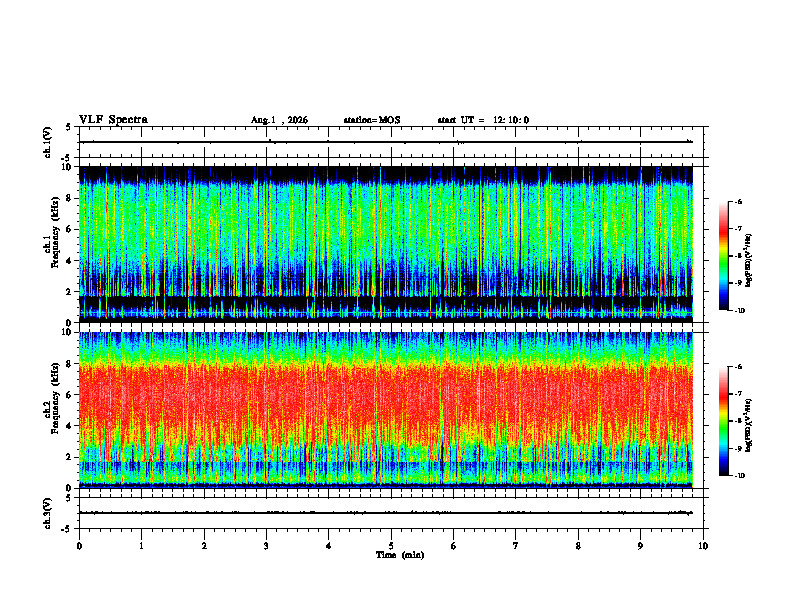
Task: Click the "2" kHz tick of ch.1 spectrogram
Action: (x=70, y=291)
